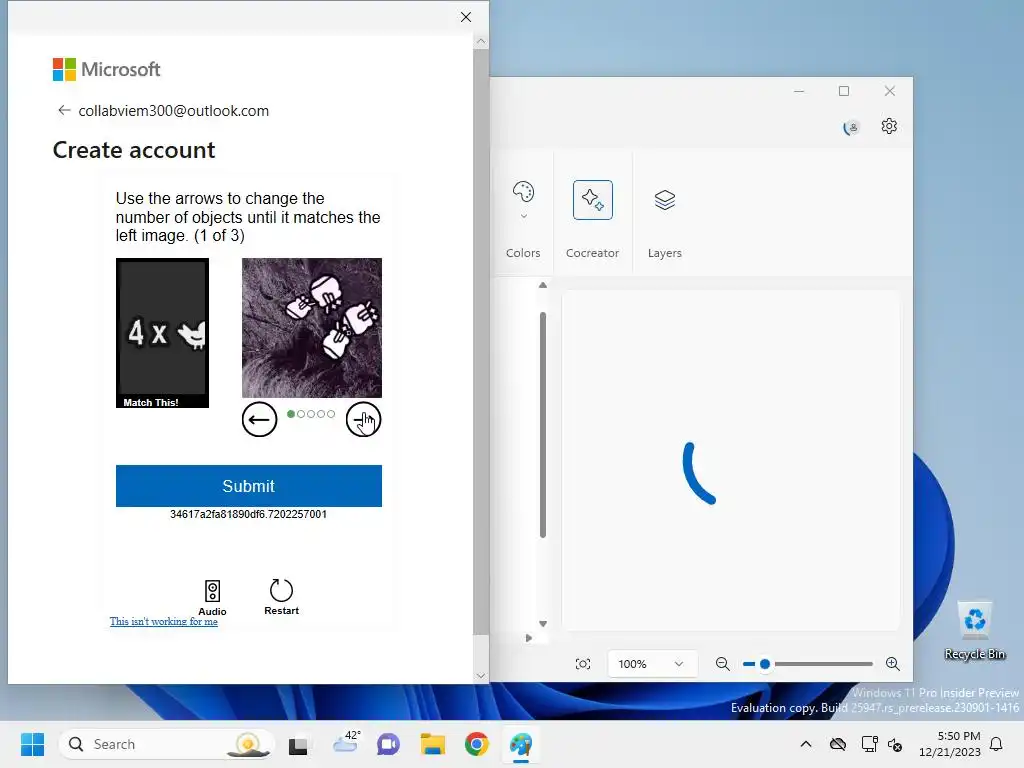Click the up arrow of Paint's vertical scrollbar
Screen dimensions: 1024x768
click(x=543, y=285)
